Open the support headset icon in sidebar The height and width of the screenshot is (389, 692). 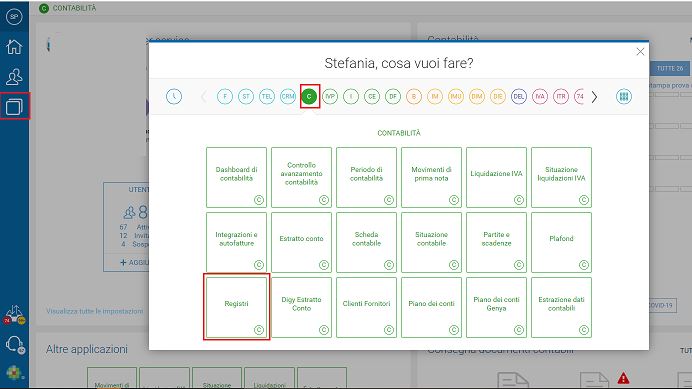(15, 344)
